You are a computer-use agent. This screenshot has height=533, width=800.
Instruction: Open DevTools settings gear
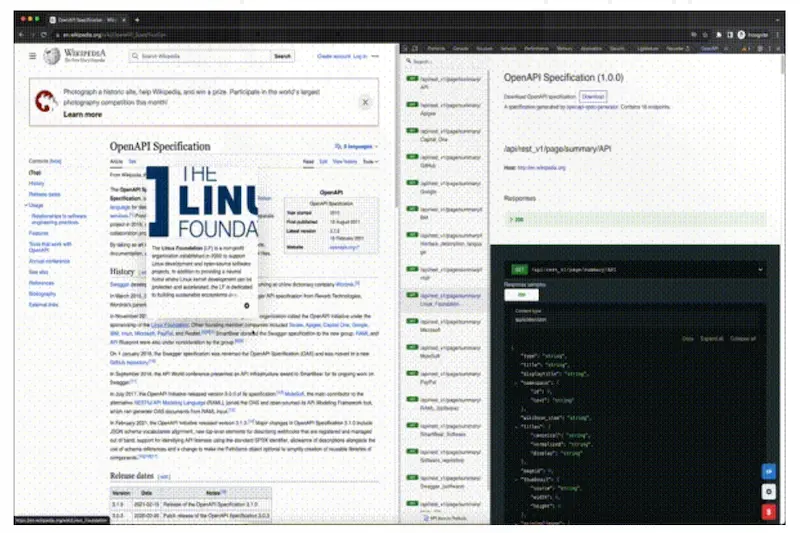(760, 48)
